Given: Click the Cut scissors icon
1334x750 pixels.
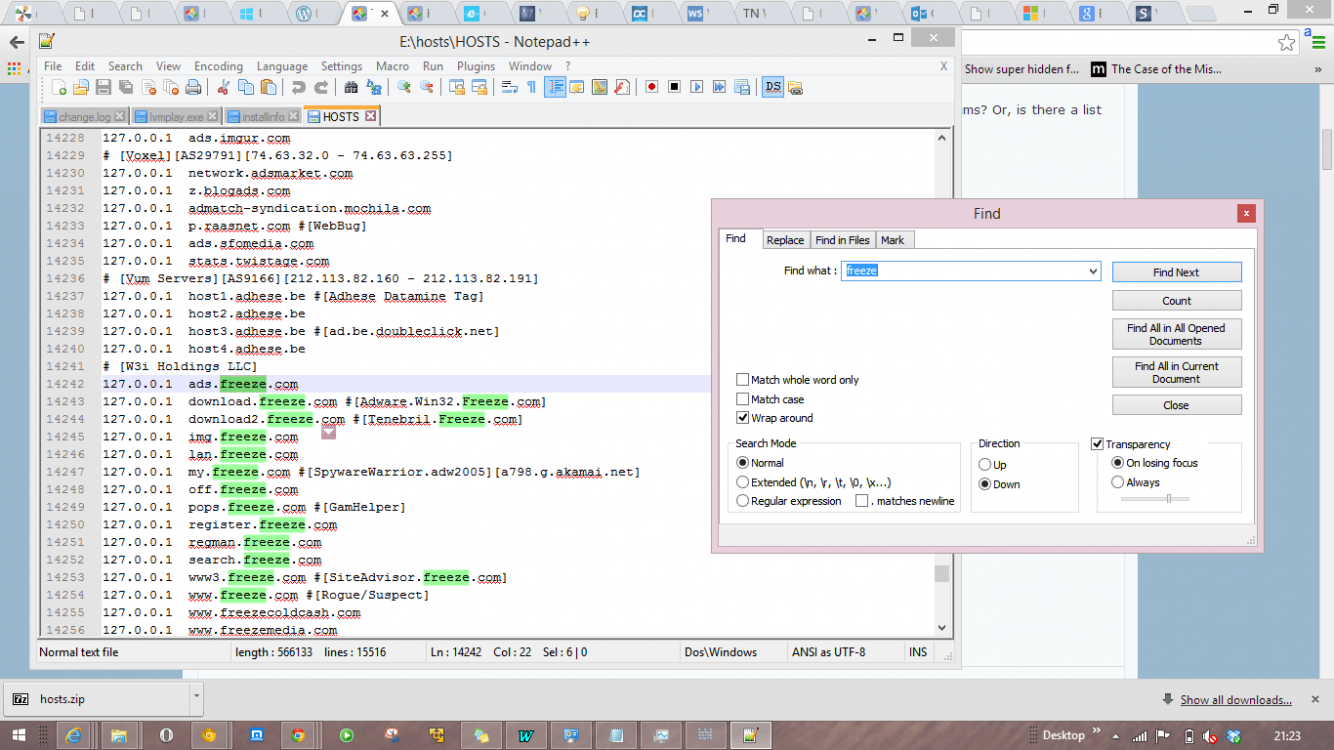Looking at the screenshot, I should click(223, 87).
